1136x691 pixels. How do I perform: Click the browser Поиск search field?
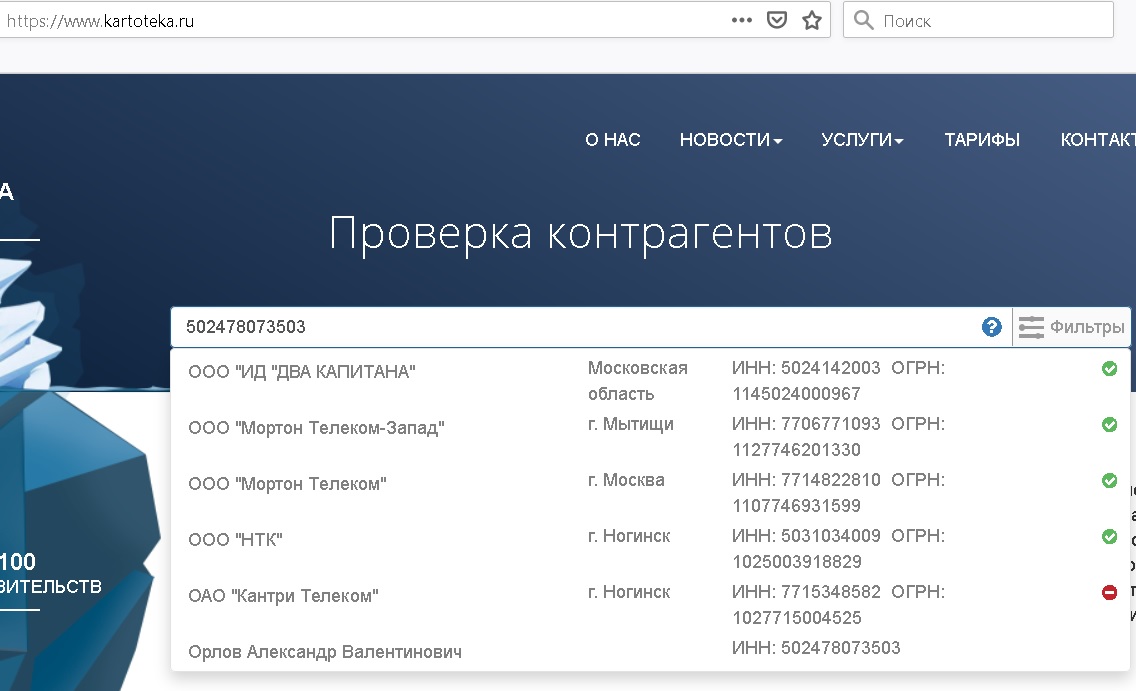point(978,20)
